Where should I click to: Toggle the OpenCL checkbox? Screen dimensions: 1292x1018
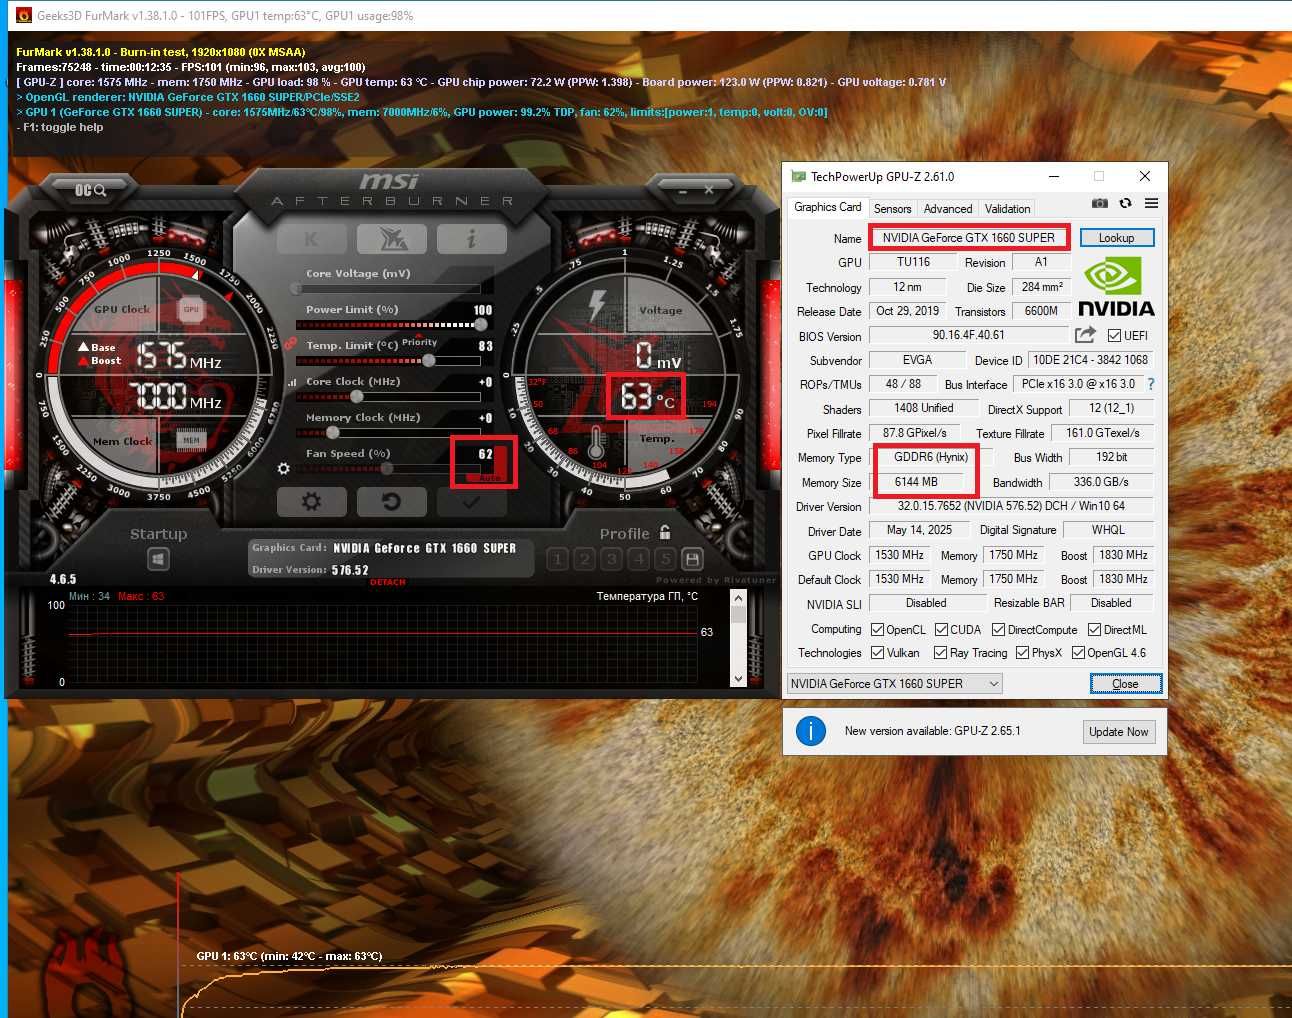(x=877, y=630)
